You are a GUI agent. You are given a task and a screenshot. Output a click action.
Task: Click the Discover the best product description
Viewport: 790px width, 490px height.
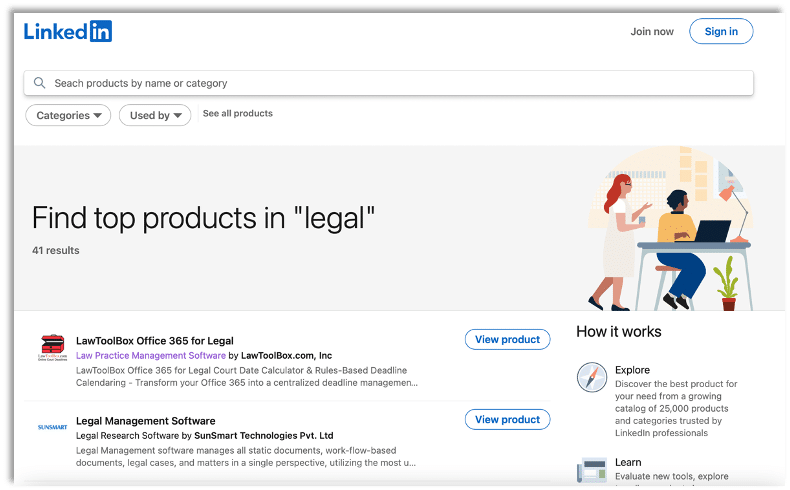[x=676, y=408]
